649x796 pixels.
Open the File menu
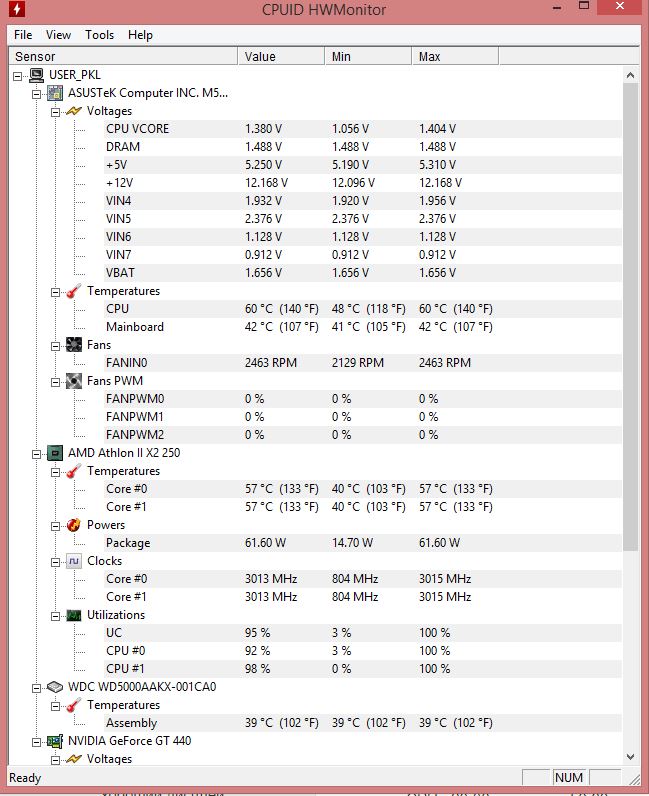23,35
